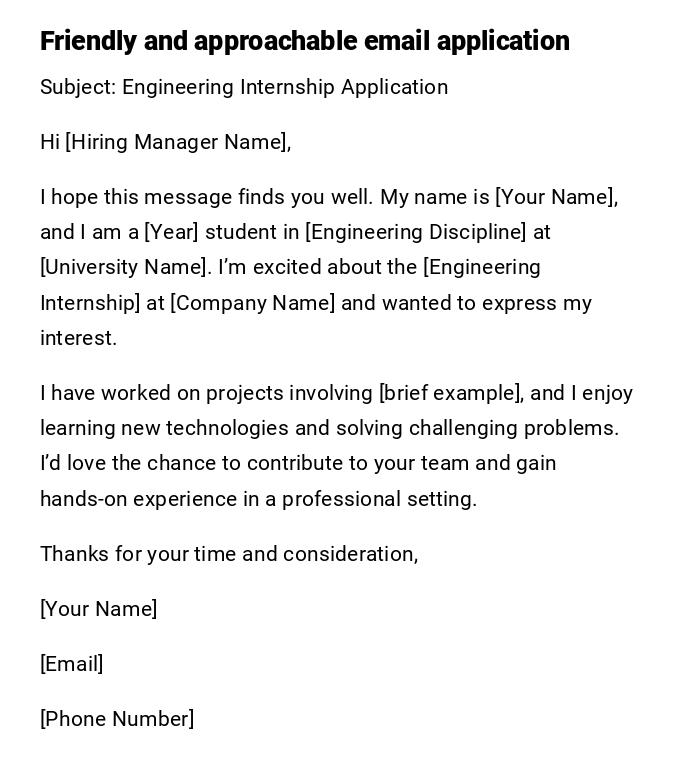Image resolution: width=700 pixels, height=782 pixels.
Task: Click "[Your Name]" in the first paragraph
Action: click(x=556, y=197)
